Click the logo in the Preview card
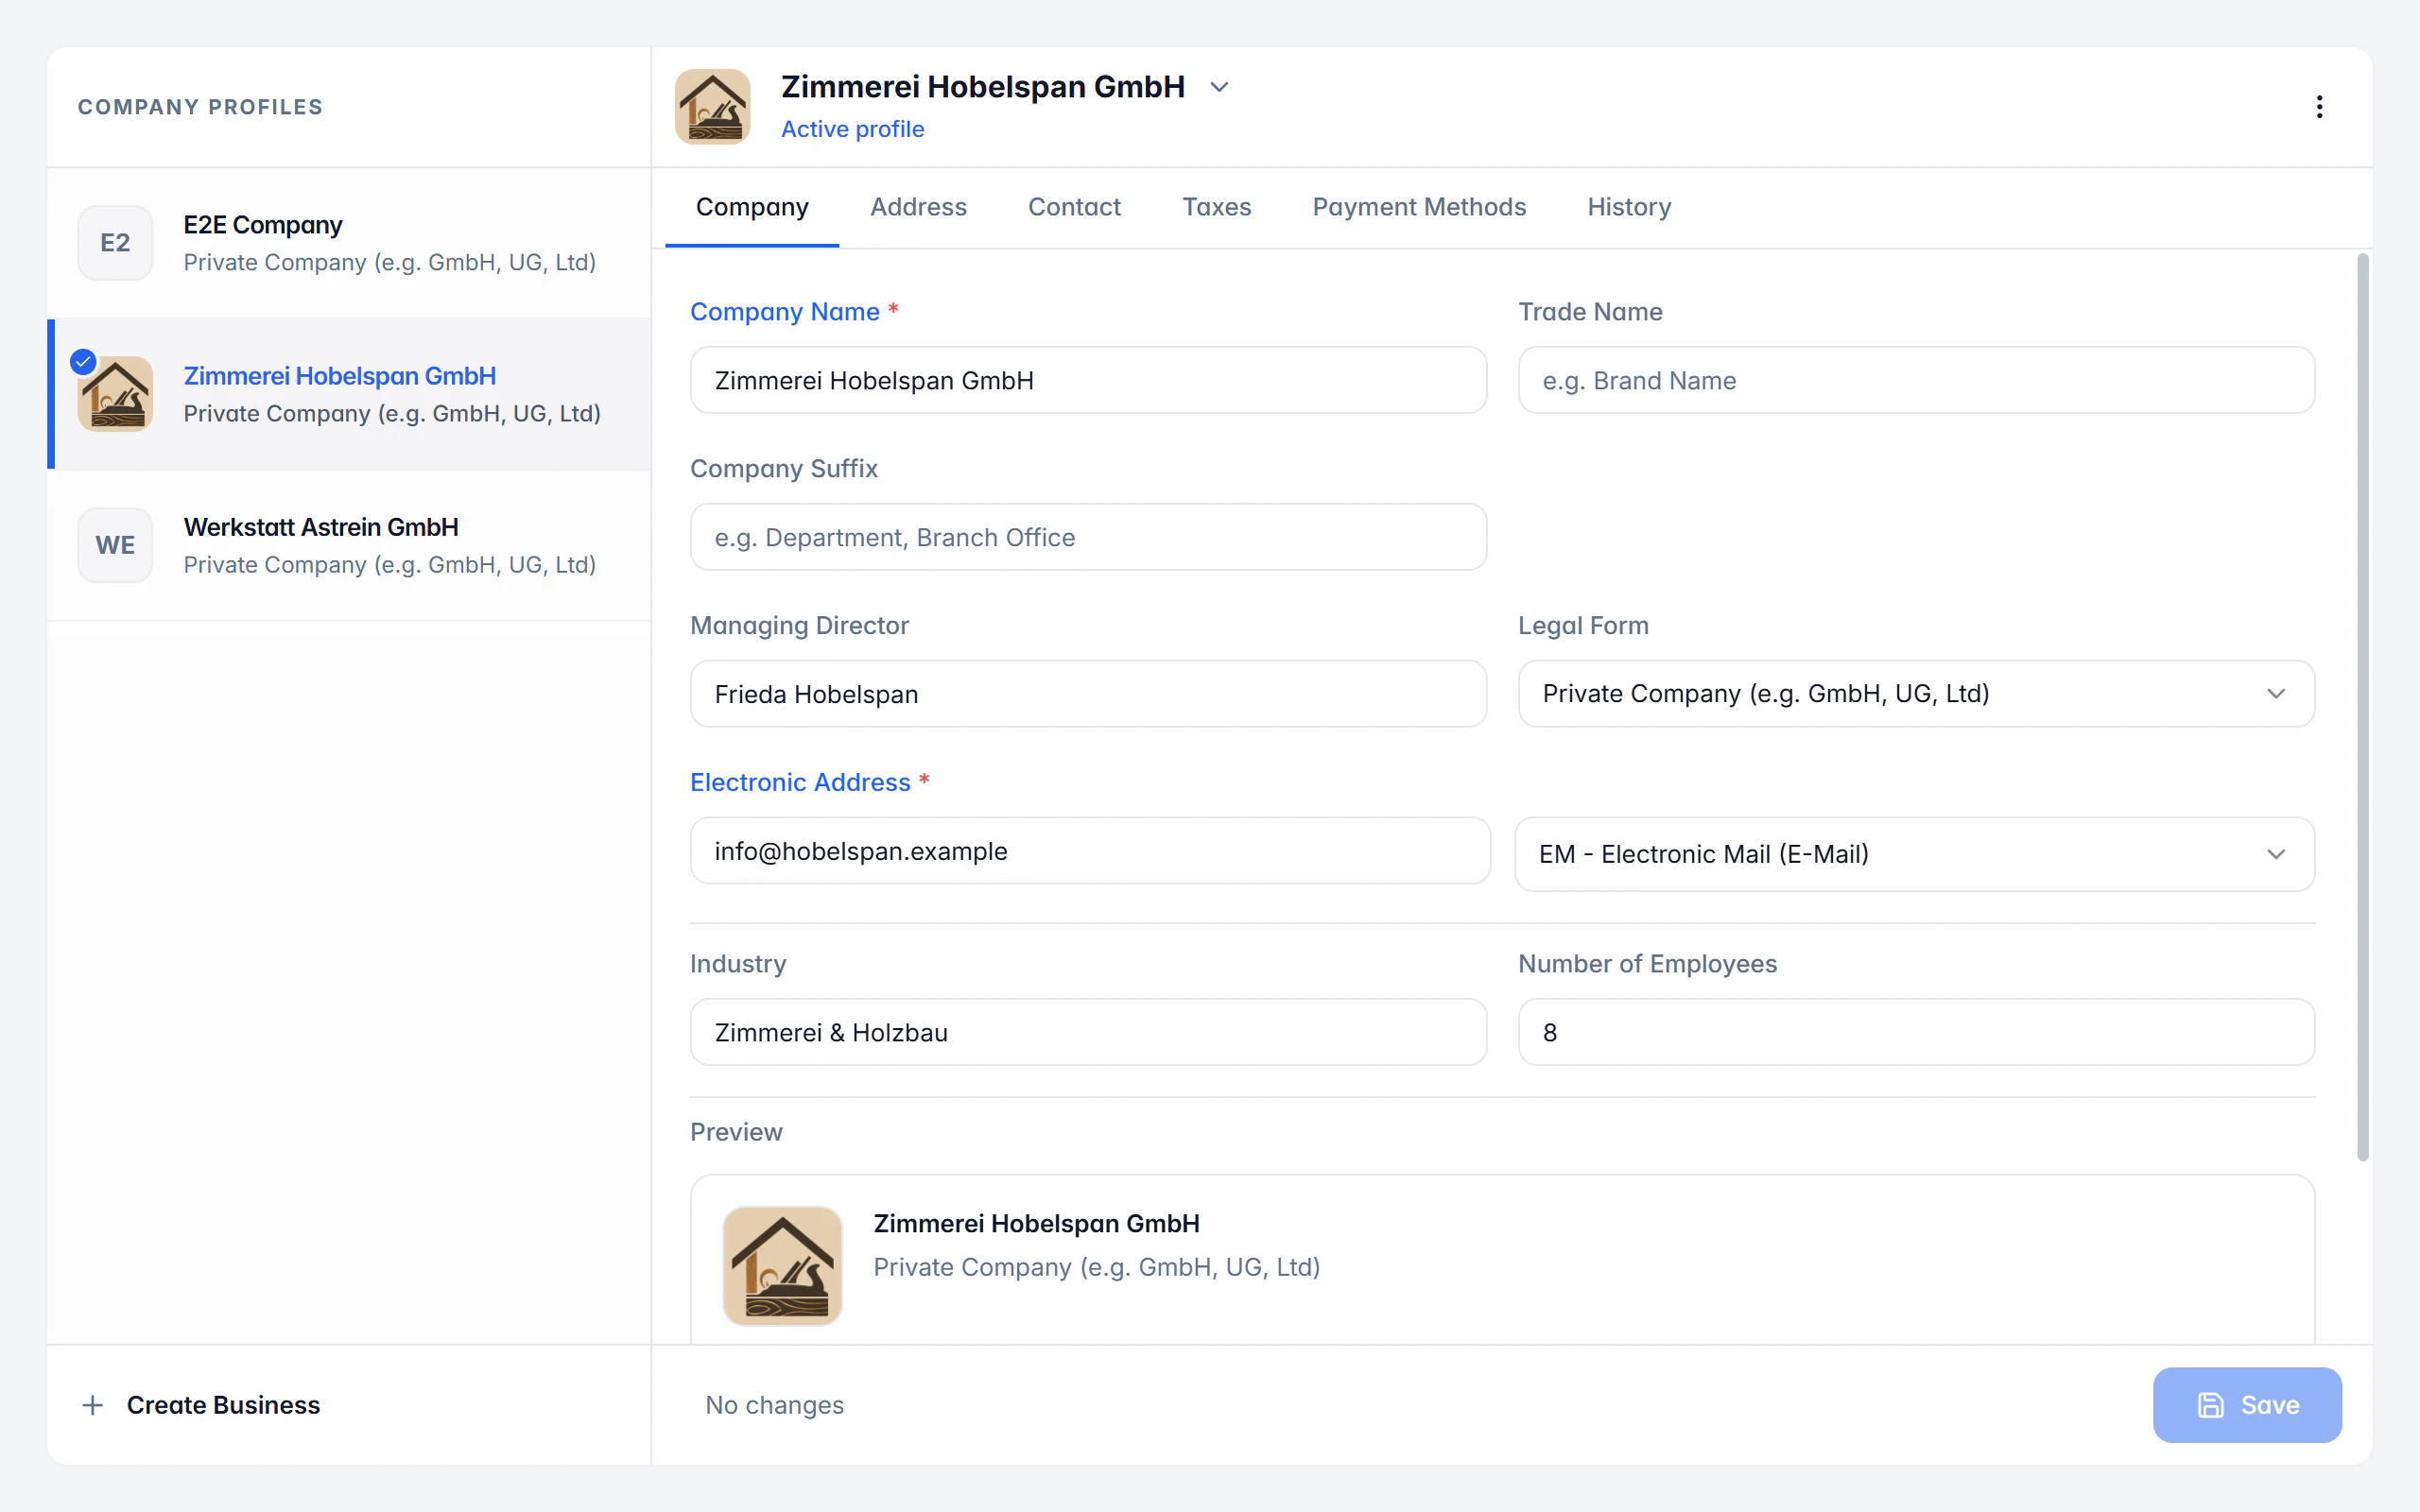The image size is (2420, 1512). pyautogui.click(x=782, y=1266)
